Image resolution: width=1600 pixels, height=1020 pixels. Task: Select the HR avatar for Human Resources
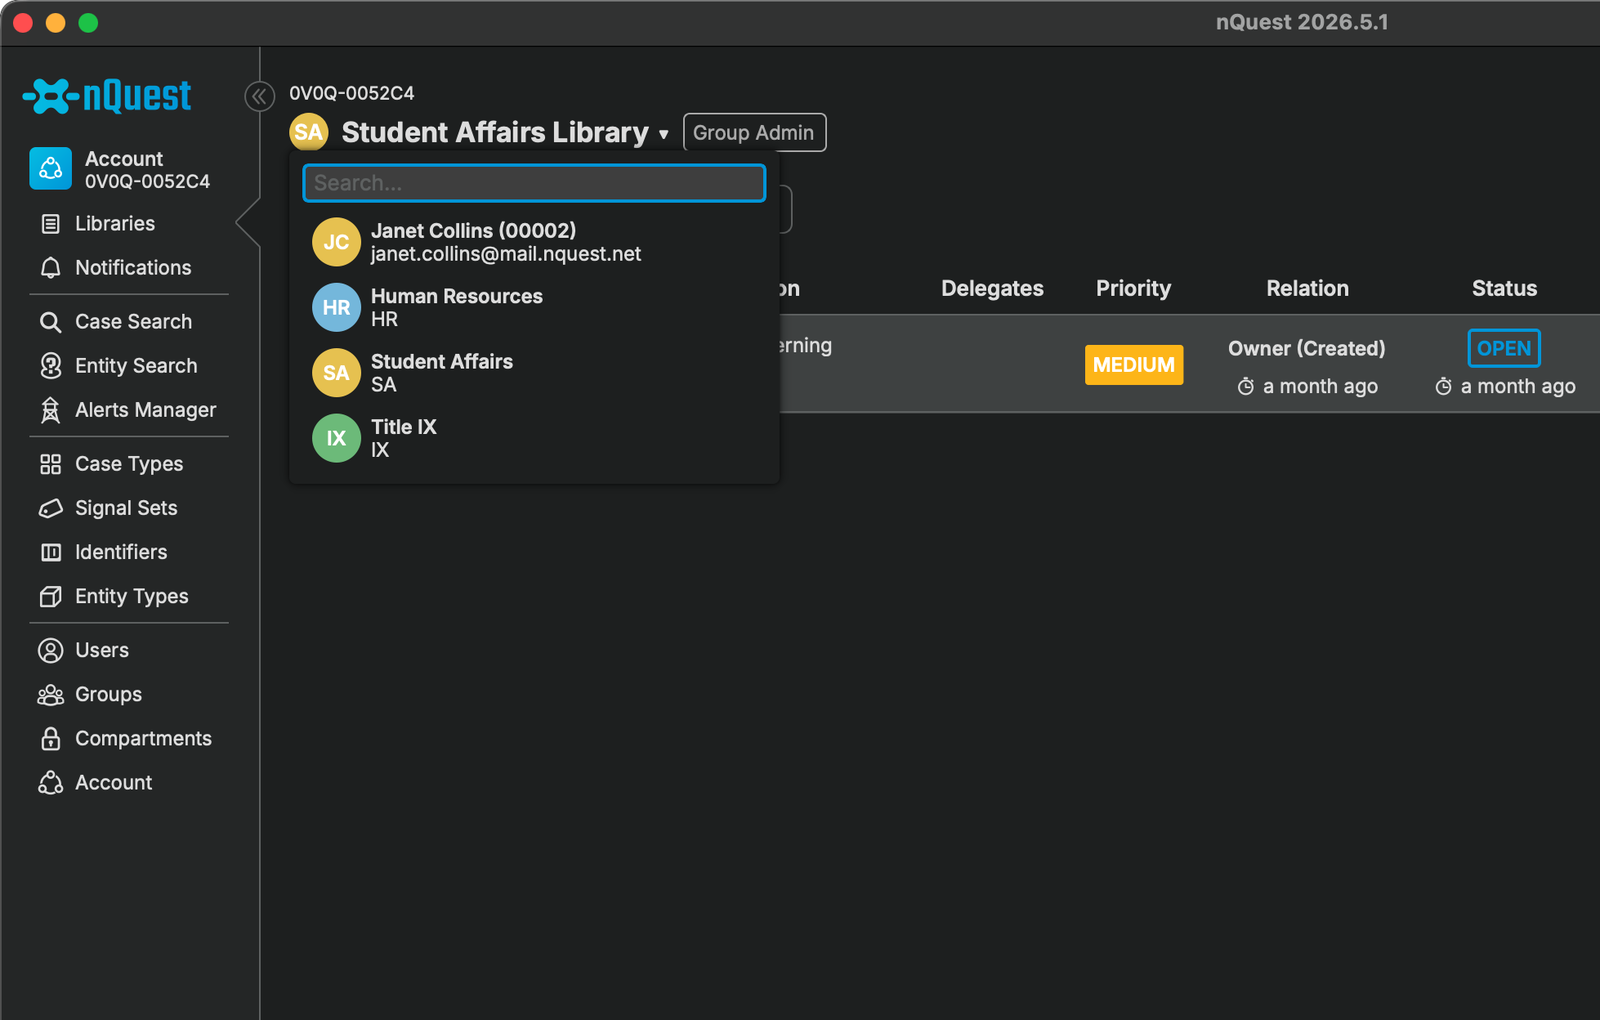click(x=336, y=308)
